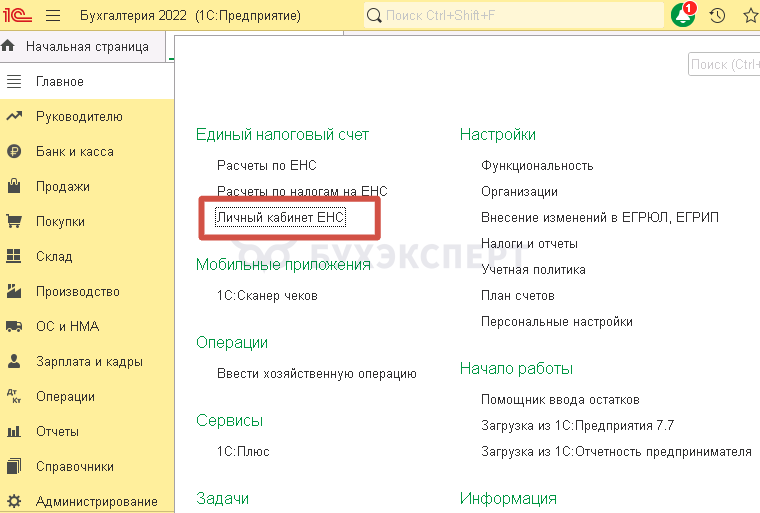Viewport: 760px width, 513px height.
Task: Click the Производство factory icon
Action: click(x=14, y=291)
